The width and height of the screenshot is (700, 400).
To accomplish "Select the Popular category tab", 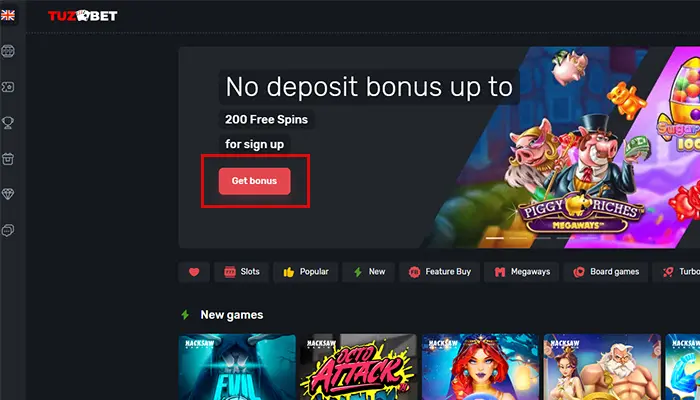I will 305,272.
